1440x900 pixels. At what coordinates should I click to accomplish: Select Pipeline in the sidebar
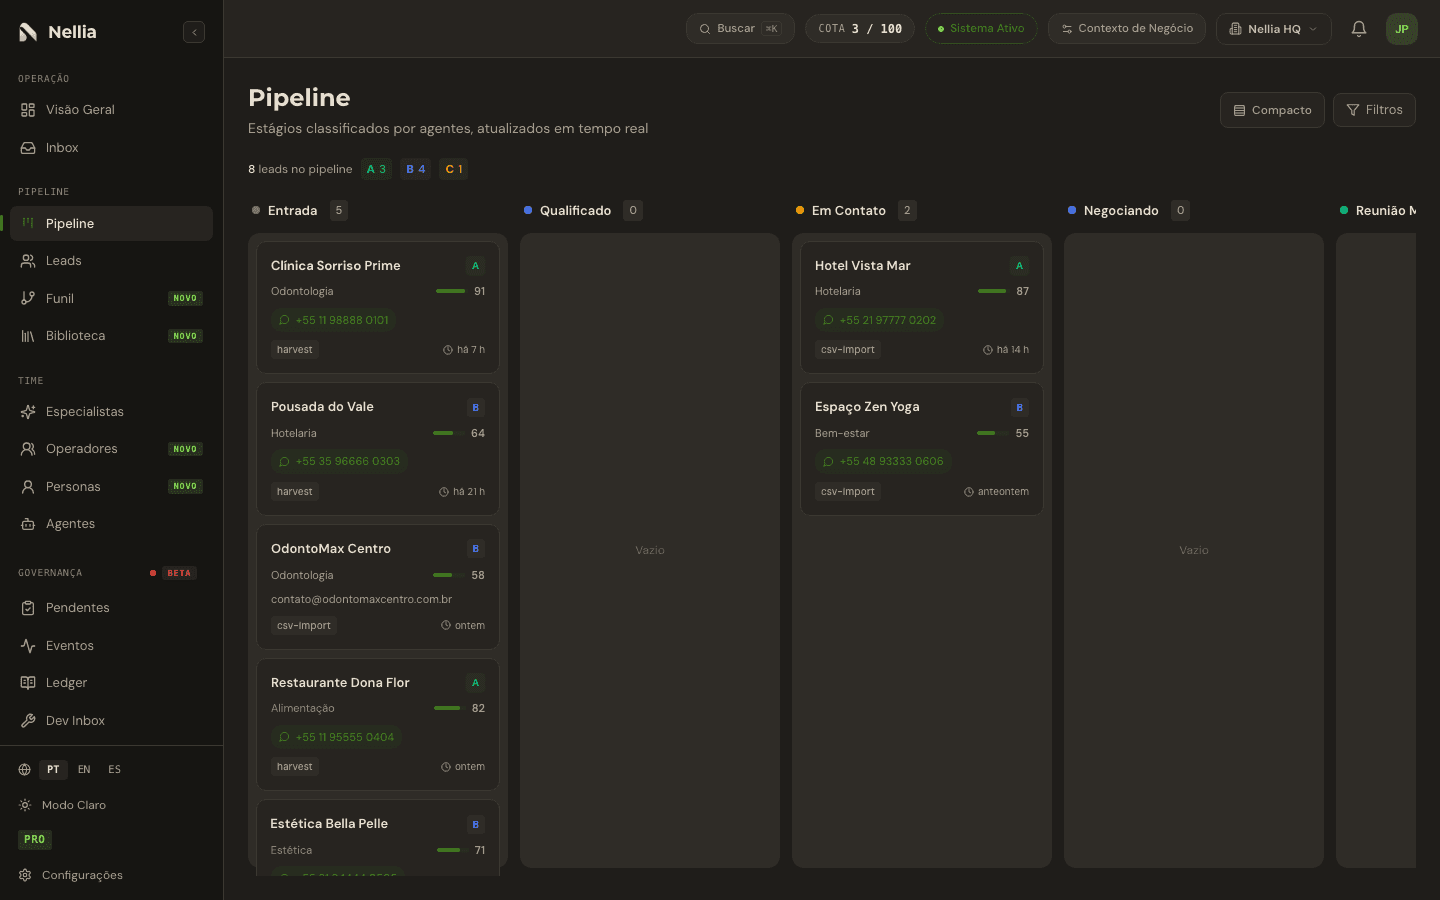click(x=111, y=224)
